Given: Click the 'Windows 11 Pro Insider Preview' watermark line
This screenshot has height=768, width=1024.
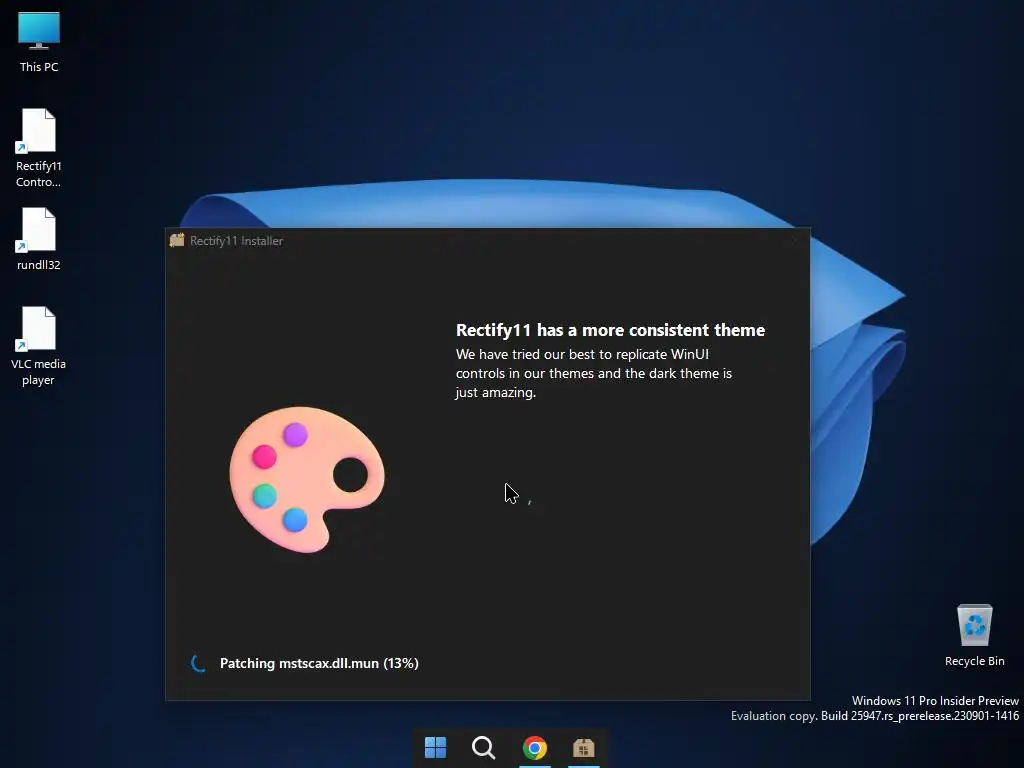Looking at the screenshot, I should point(935,701).
